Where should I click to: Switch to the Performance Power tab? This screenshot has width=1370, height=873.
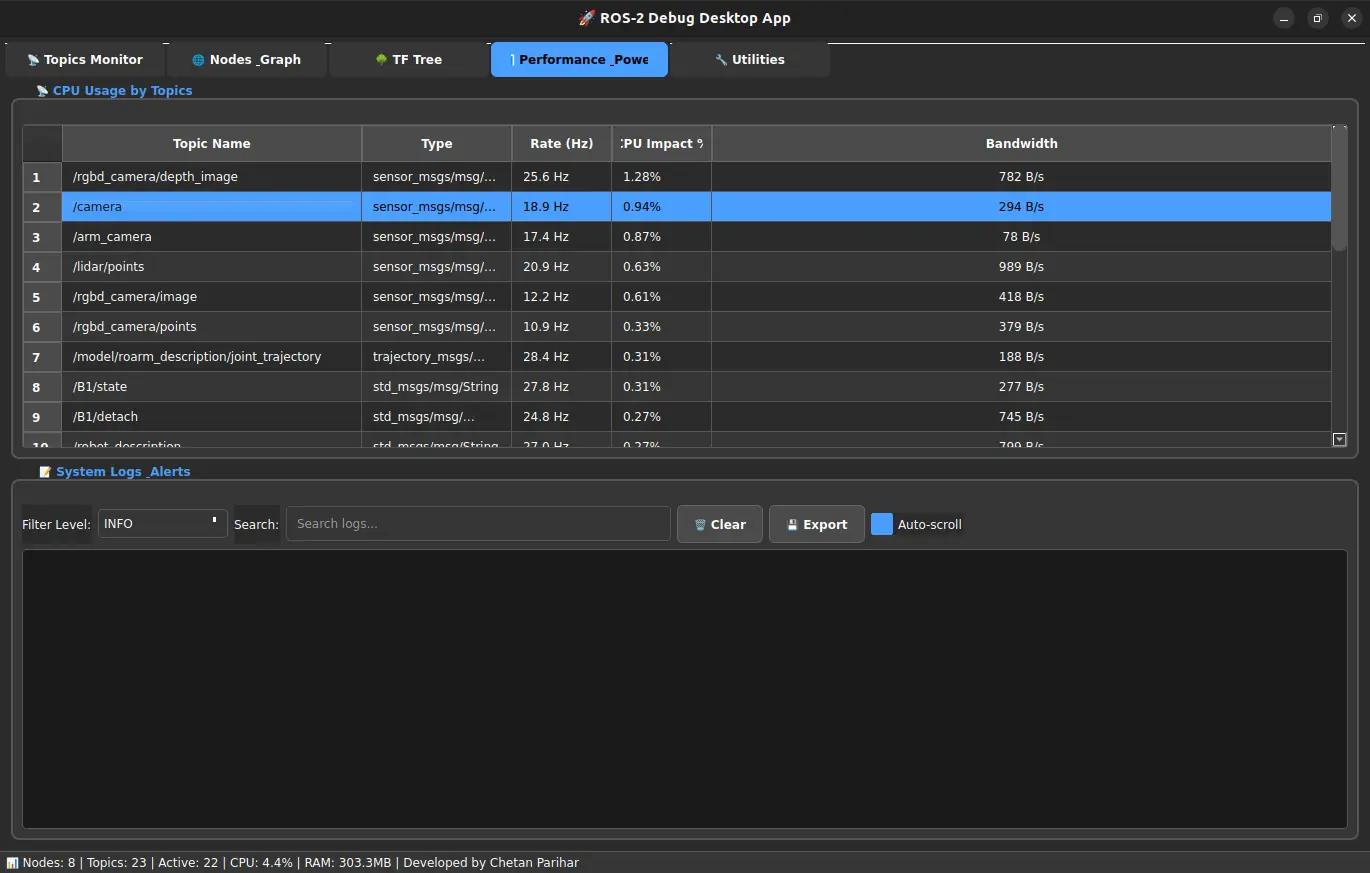[579, 59]
